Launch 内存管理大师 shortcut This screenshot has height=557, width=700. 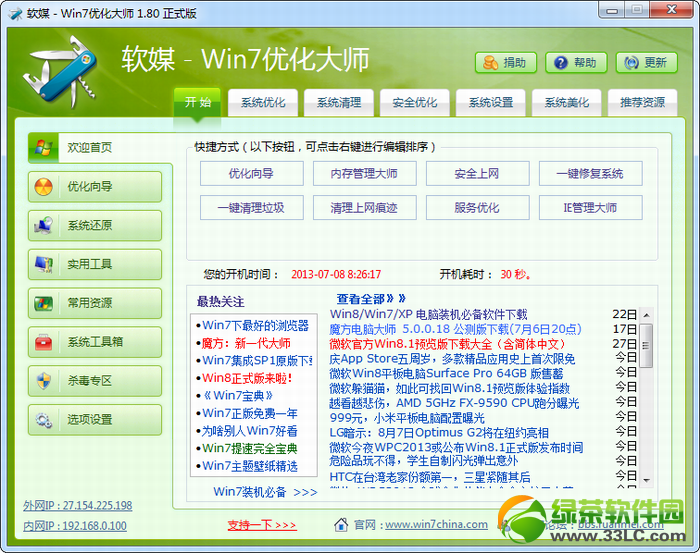pyautogui.click(x=365, y=174)
